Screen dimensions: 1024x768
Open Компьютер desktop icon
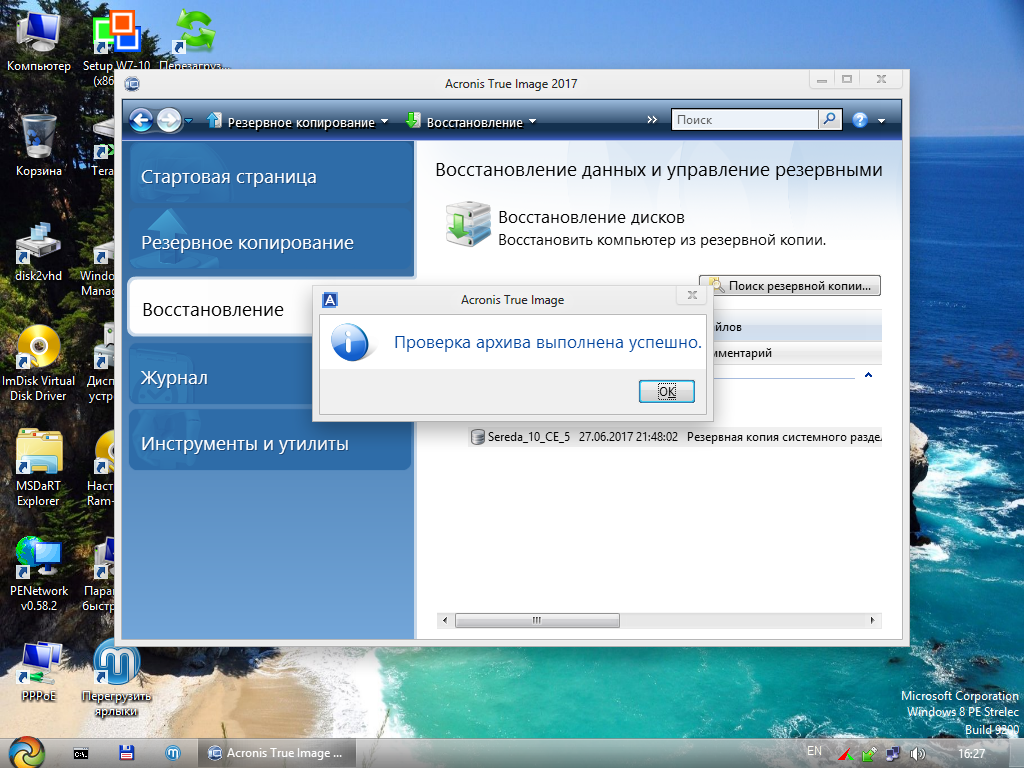click(39, 41)
